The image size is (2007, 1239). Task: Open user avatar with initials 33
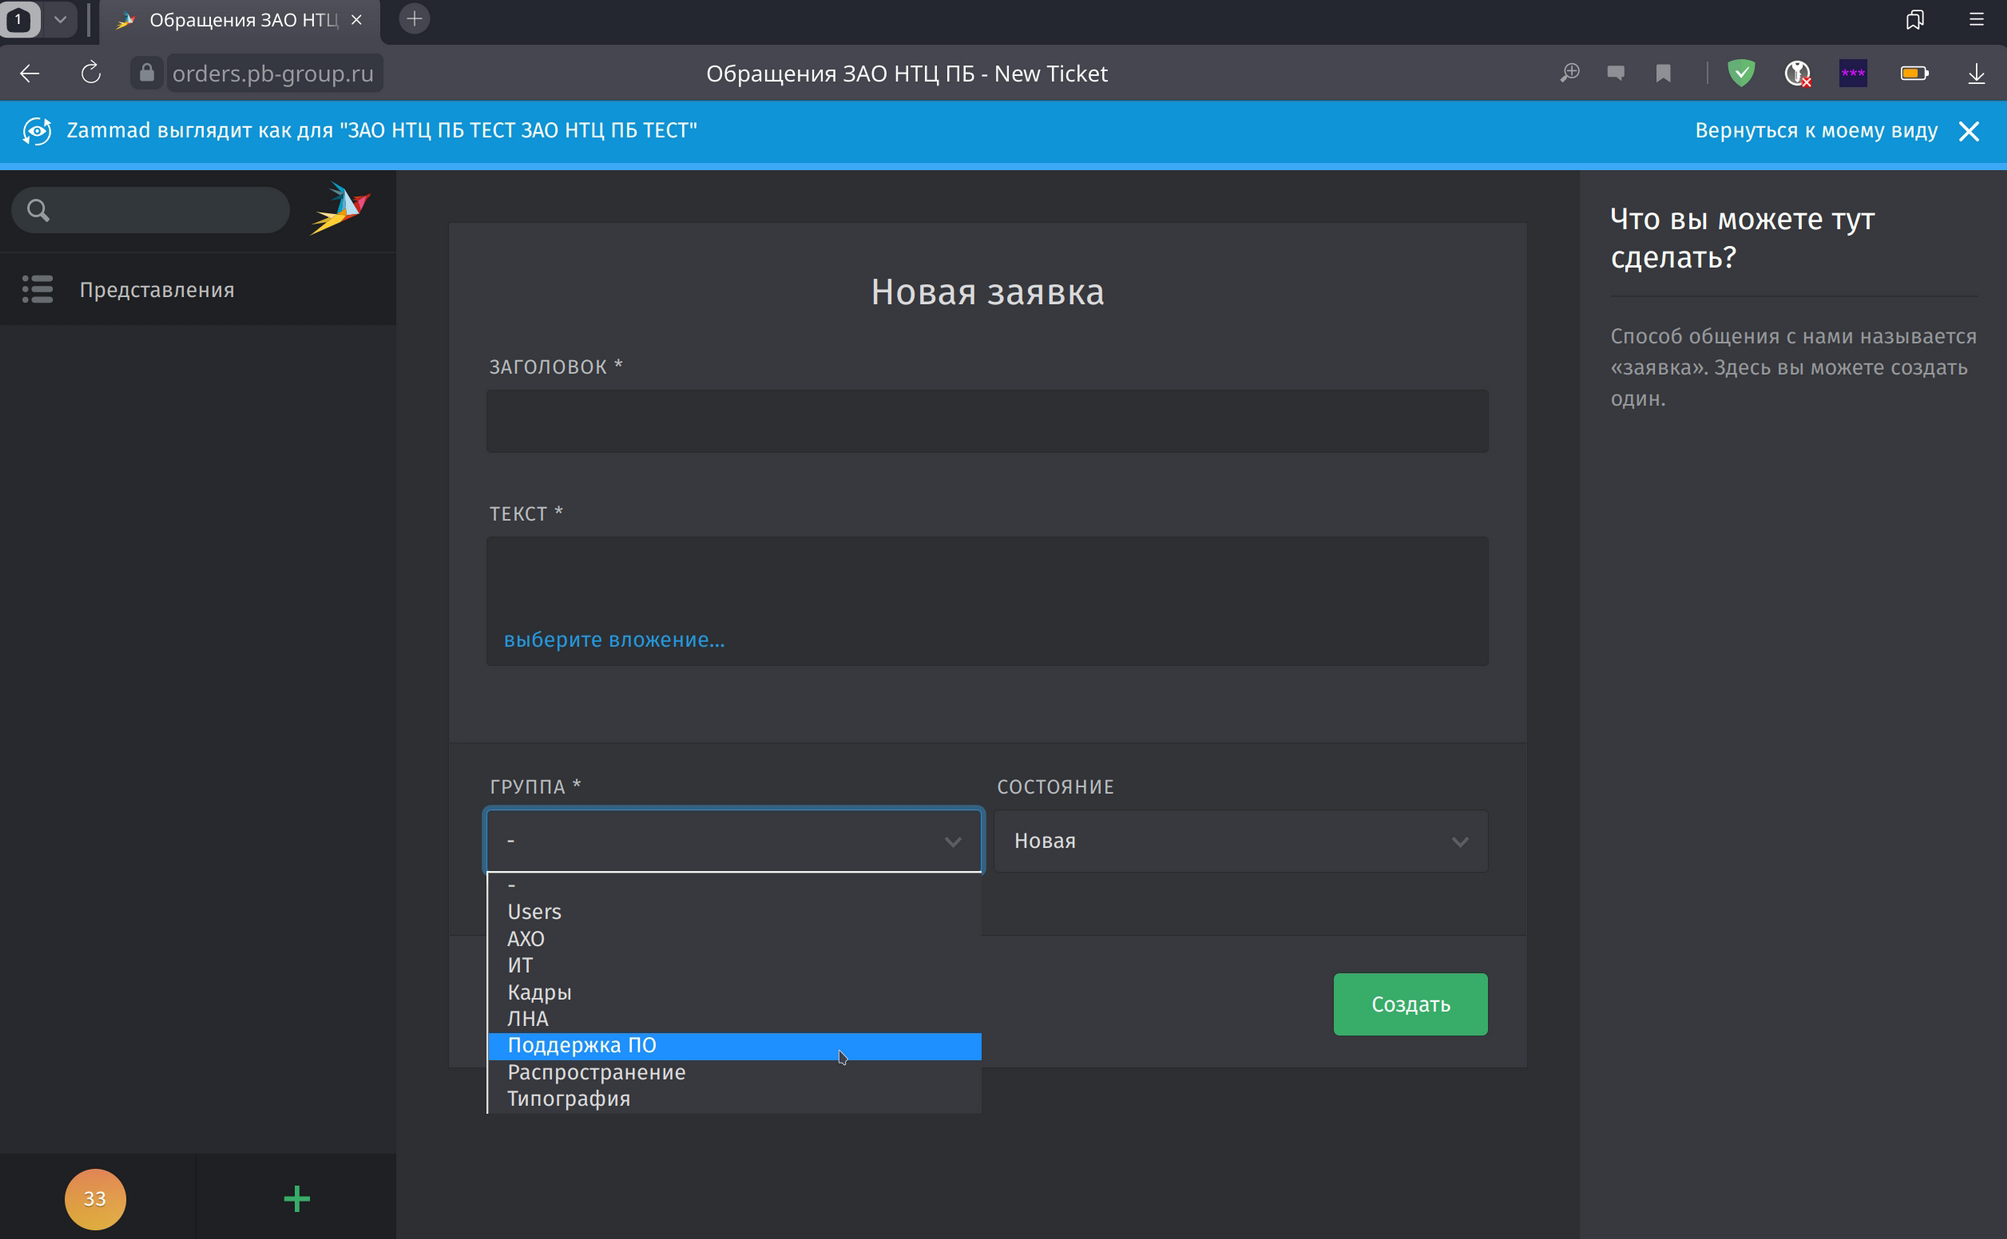[95, 1198]
